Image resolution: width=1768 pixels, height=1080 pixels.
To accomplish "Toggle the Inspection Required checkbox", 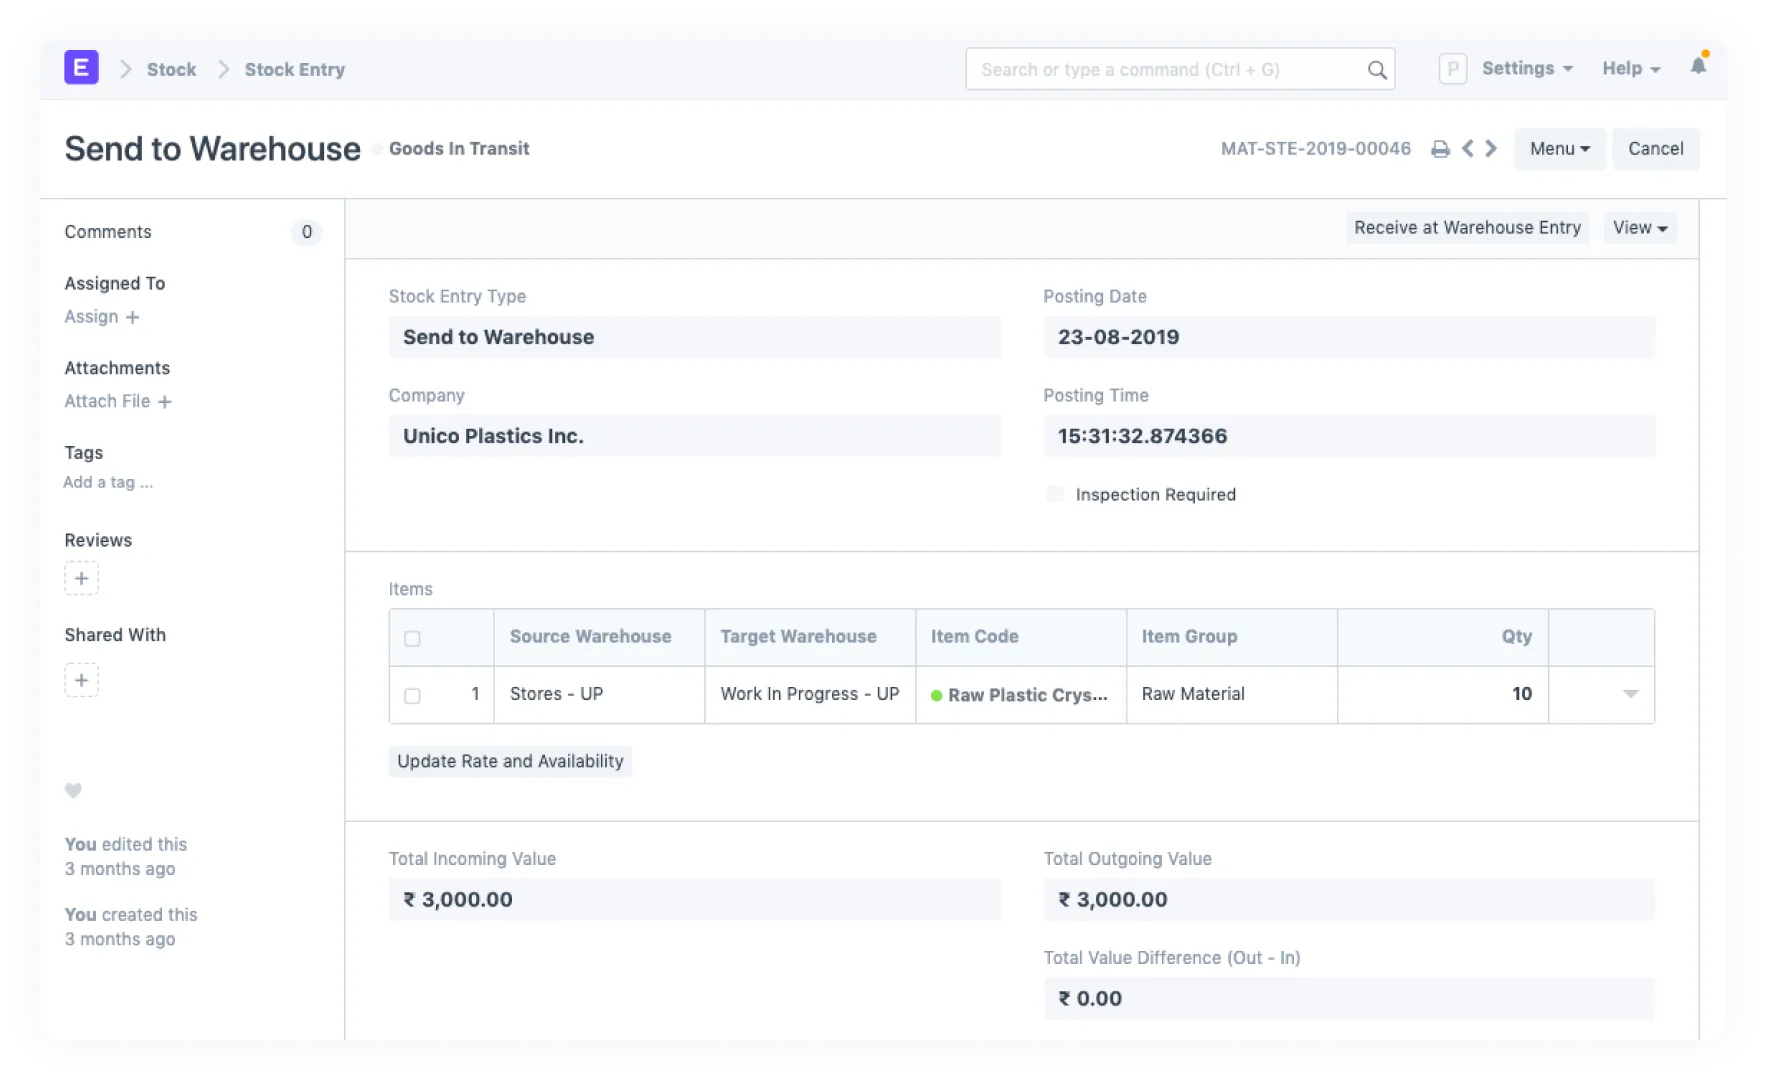I will click(1055, 494).
